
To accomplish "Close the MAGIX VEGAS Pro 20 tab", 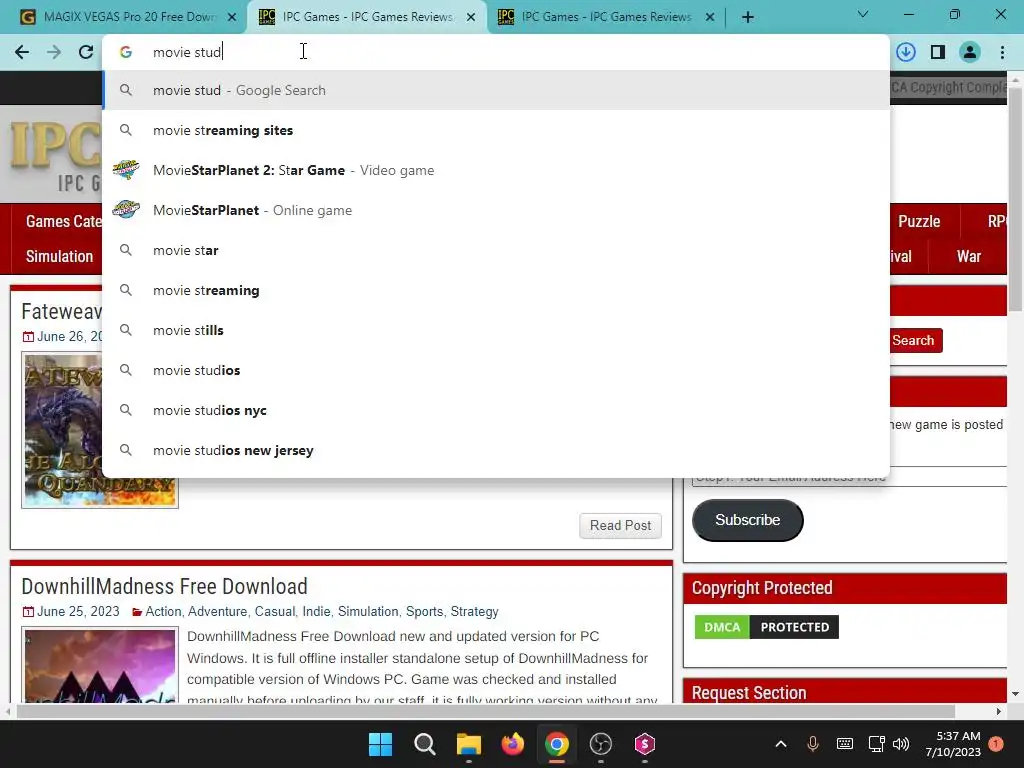I will (x=232, y=18).
